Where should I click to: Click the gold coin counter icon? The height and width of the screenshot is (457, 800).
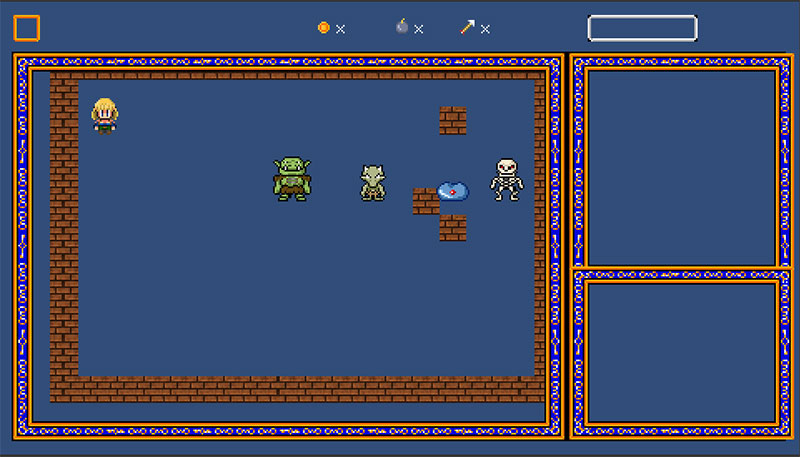[323, 28]
